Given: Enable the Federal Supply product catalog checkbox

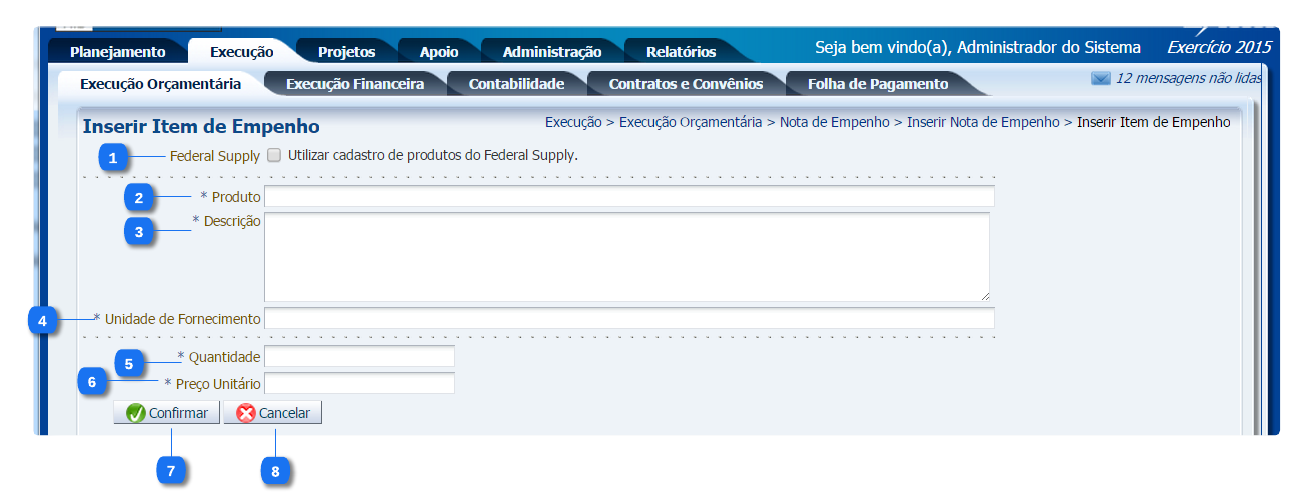Looking at the screenshot, I should click(x=274, y=156).
